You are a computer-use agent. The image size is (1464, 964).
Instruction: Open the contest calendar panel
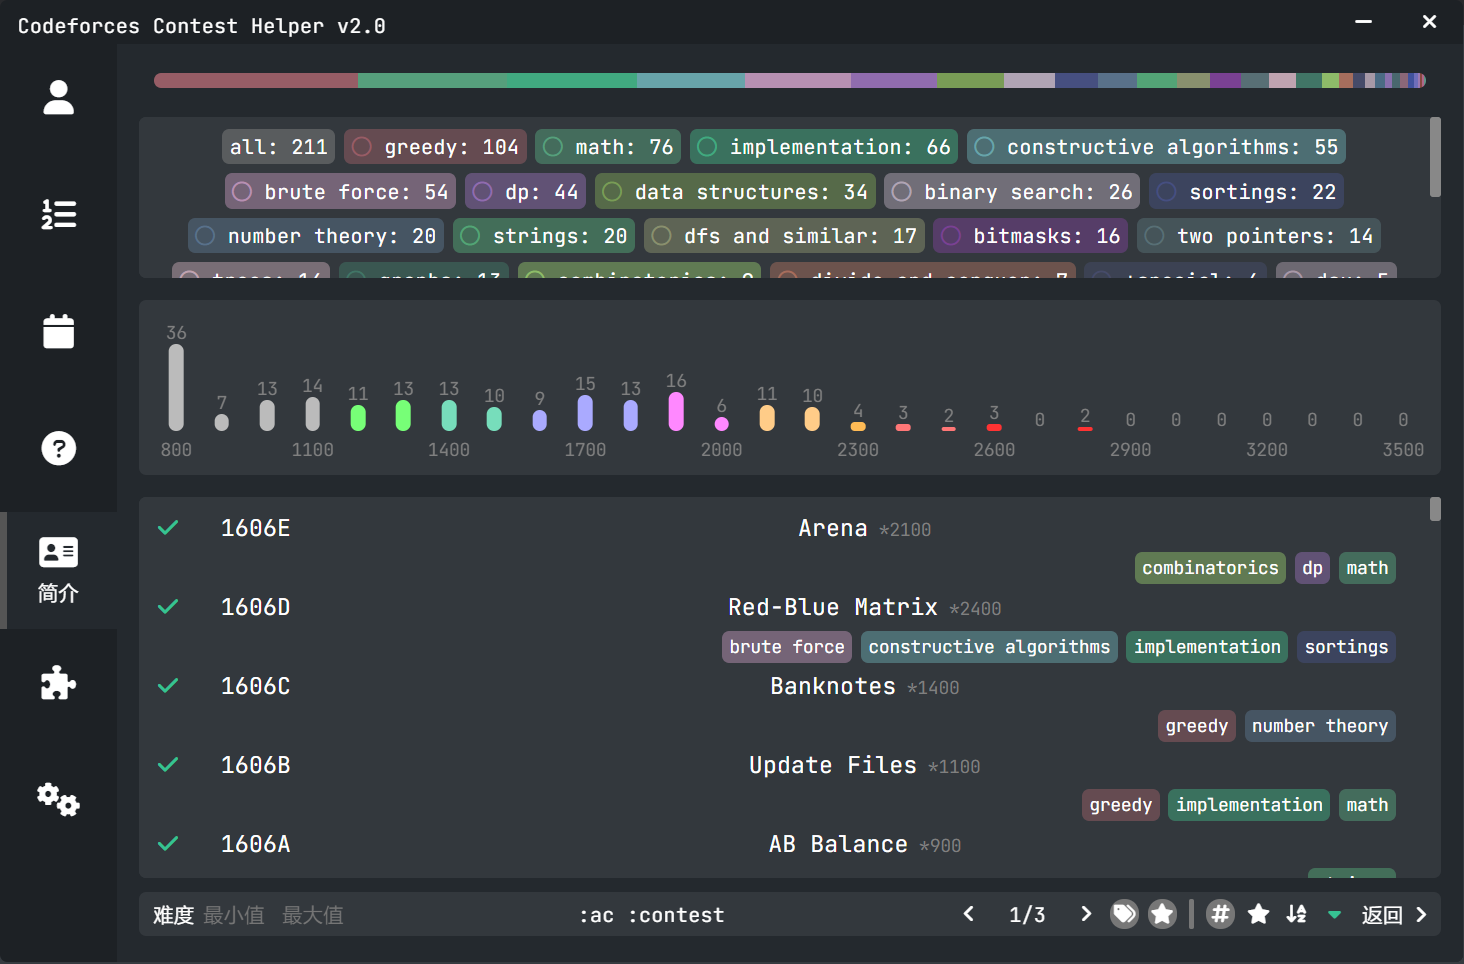click(58, 331)
